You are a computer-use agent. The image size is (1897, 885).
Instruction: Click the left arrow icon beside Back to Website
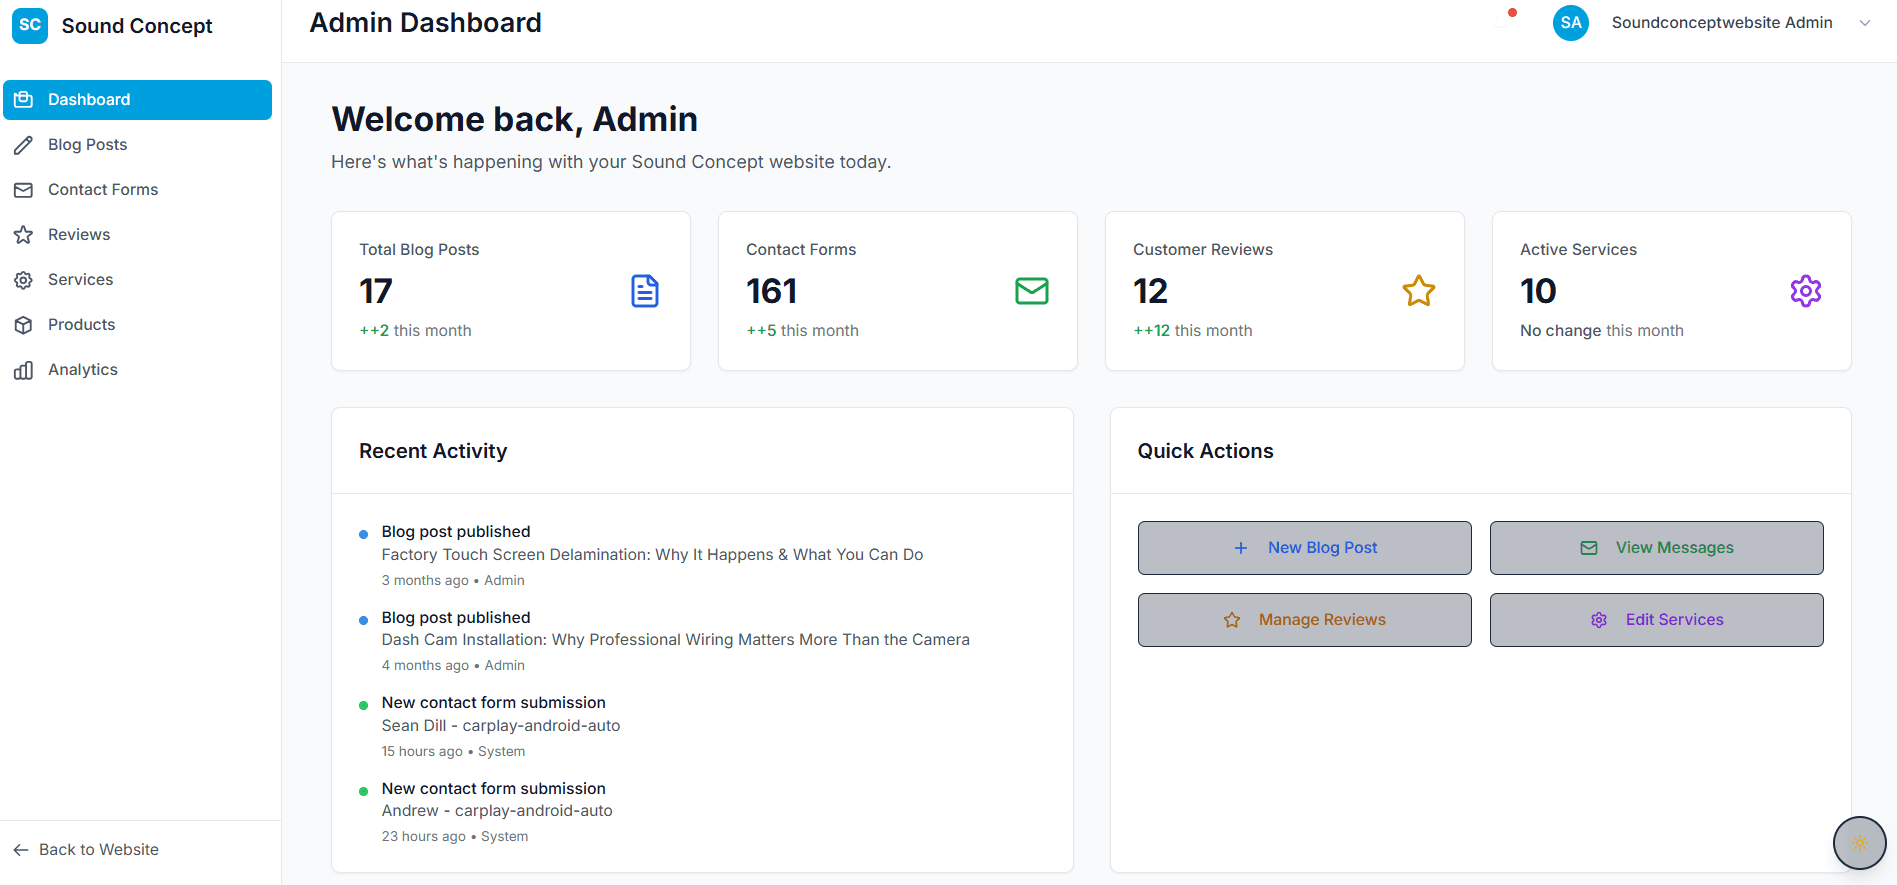tap(21, 850)
